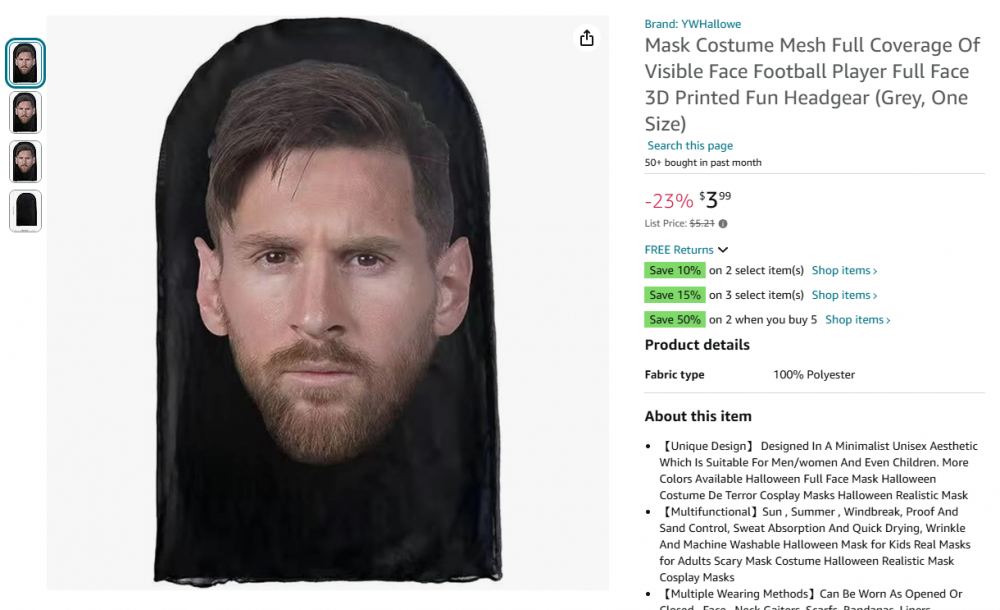Open Shop items for Save 10% offer
The width and height of the screenshot is (1000, 610).
844,271
